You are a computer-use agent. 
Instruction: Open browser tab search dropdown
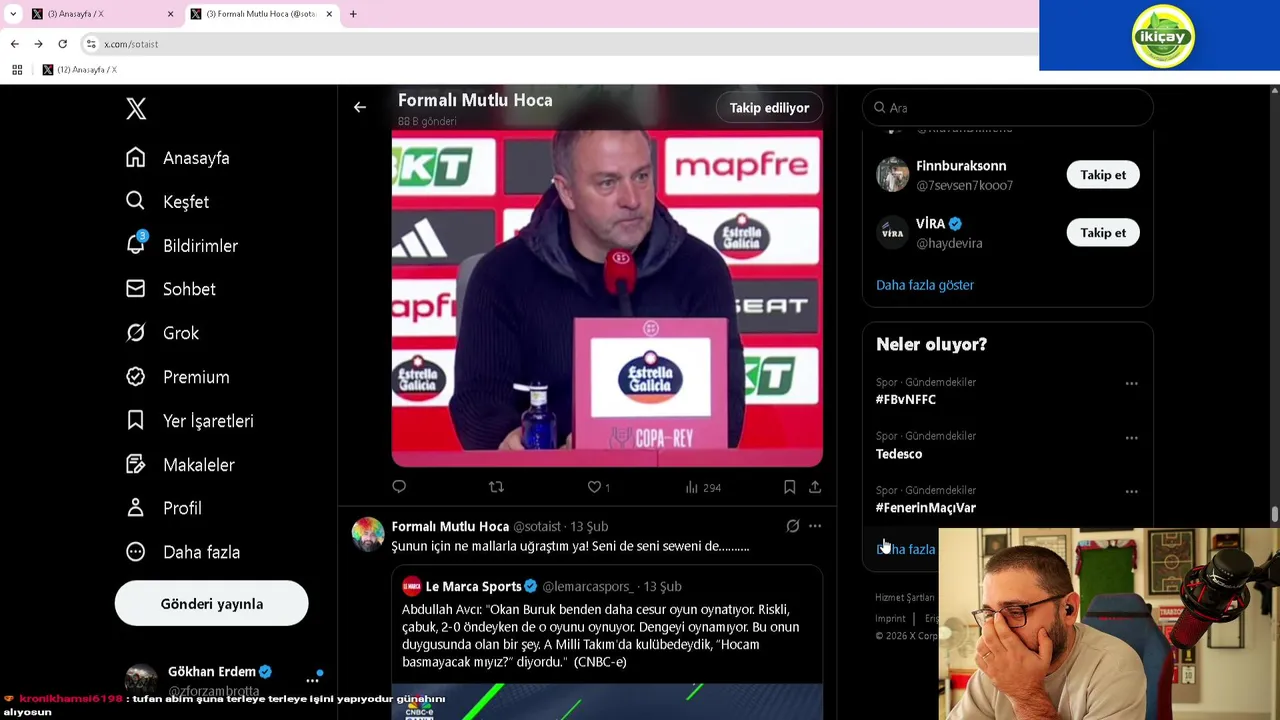click(12, 14)
